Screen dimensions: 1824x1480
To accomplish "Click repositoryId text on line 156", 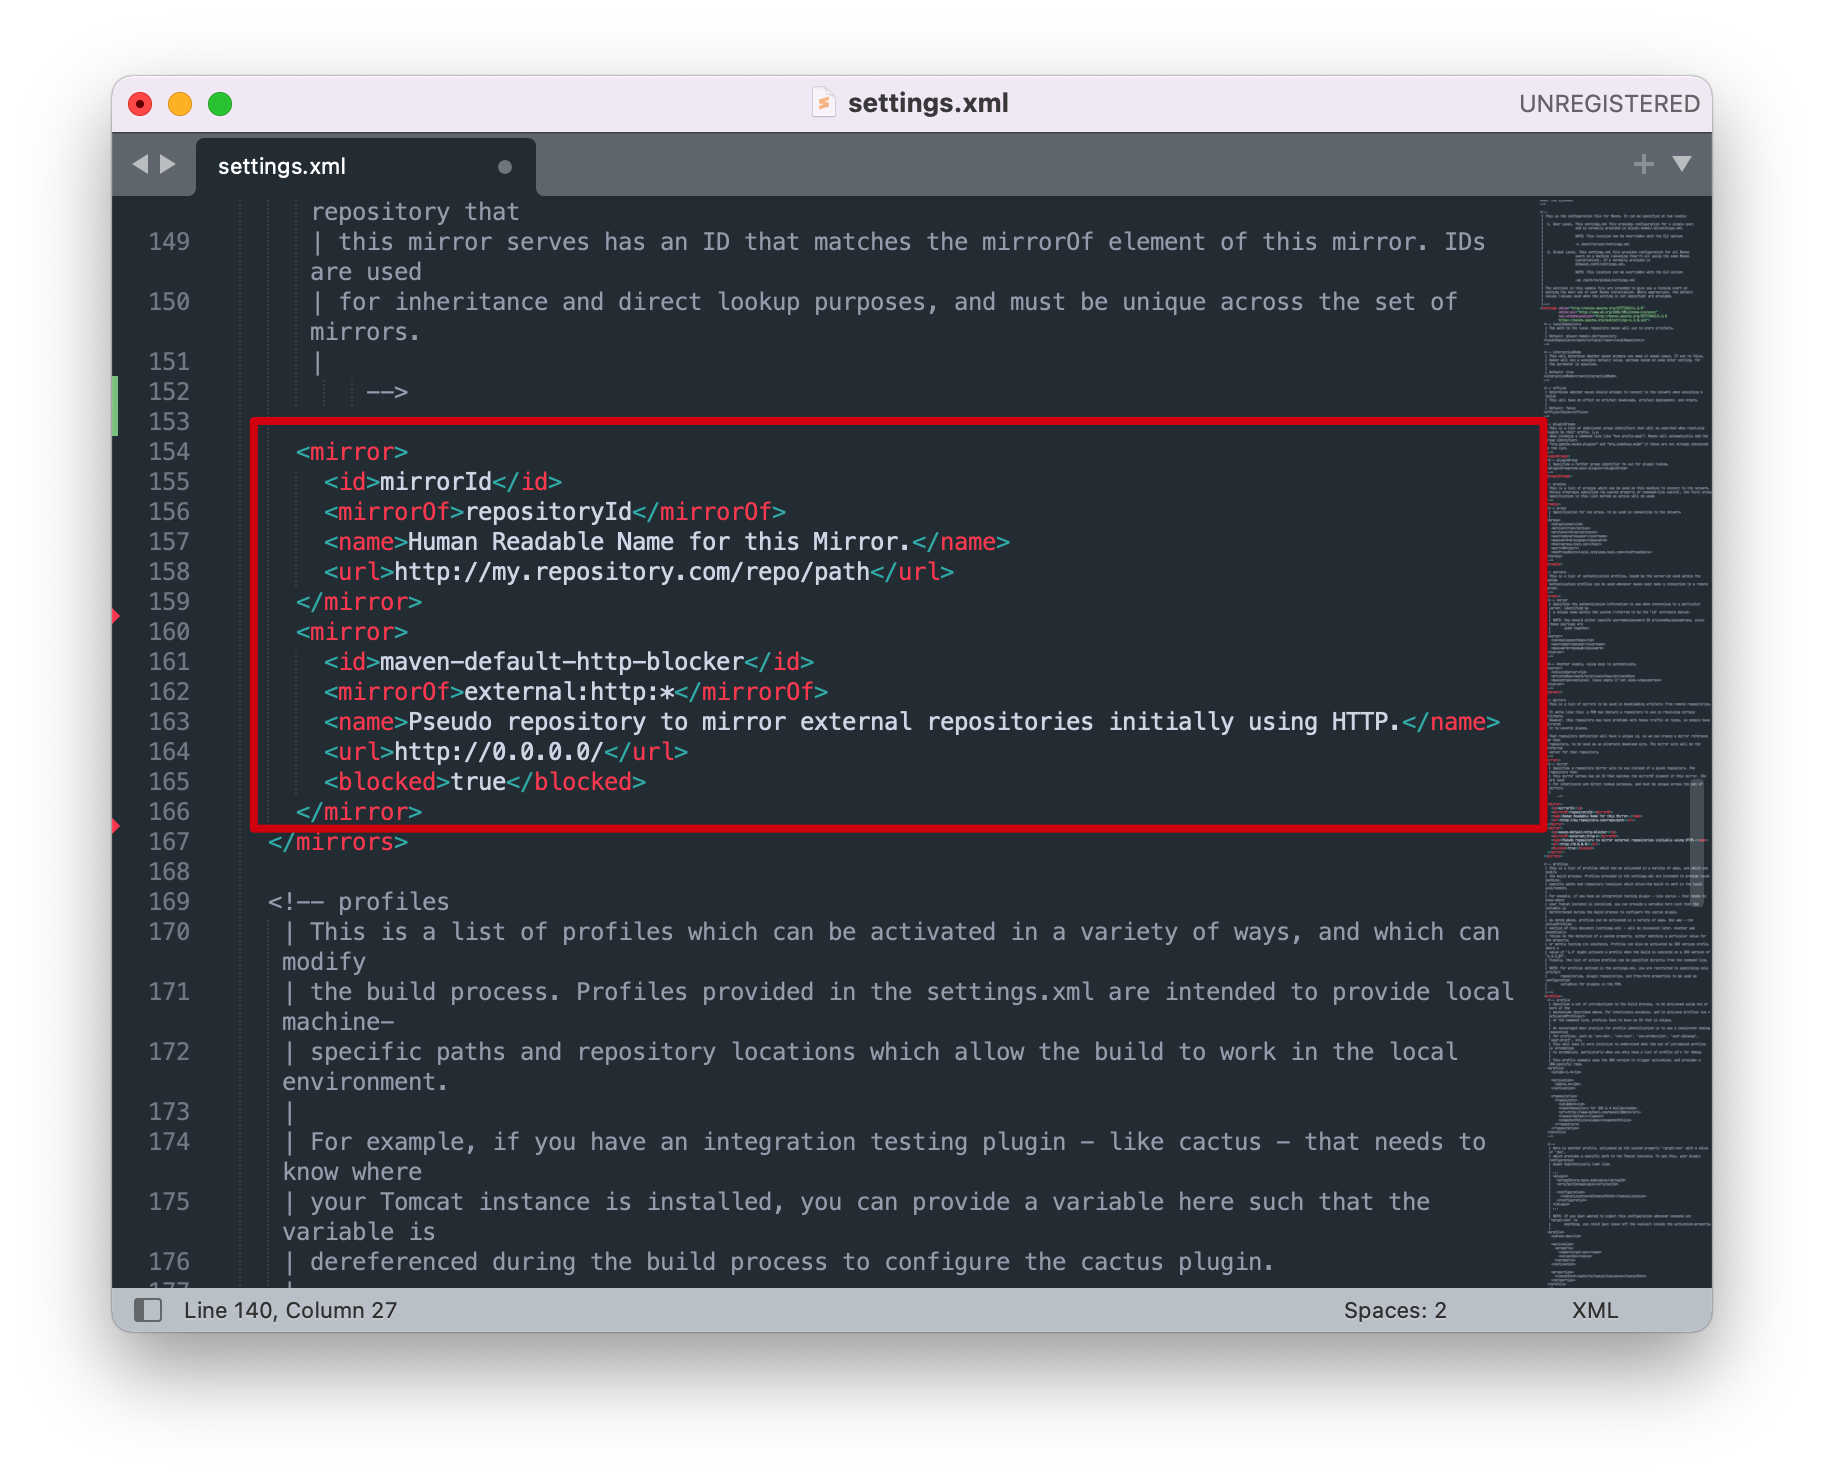I will pos(548,512).
